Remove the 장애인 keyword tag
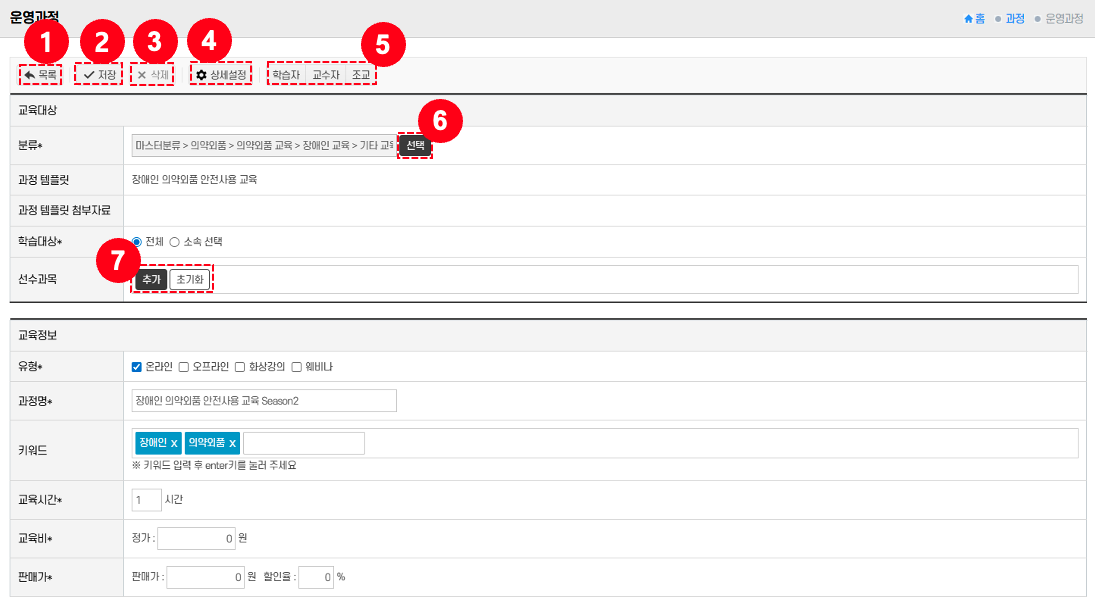Viewport: 1095px width, 606px height. (x=174, y=443)
